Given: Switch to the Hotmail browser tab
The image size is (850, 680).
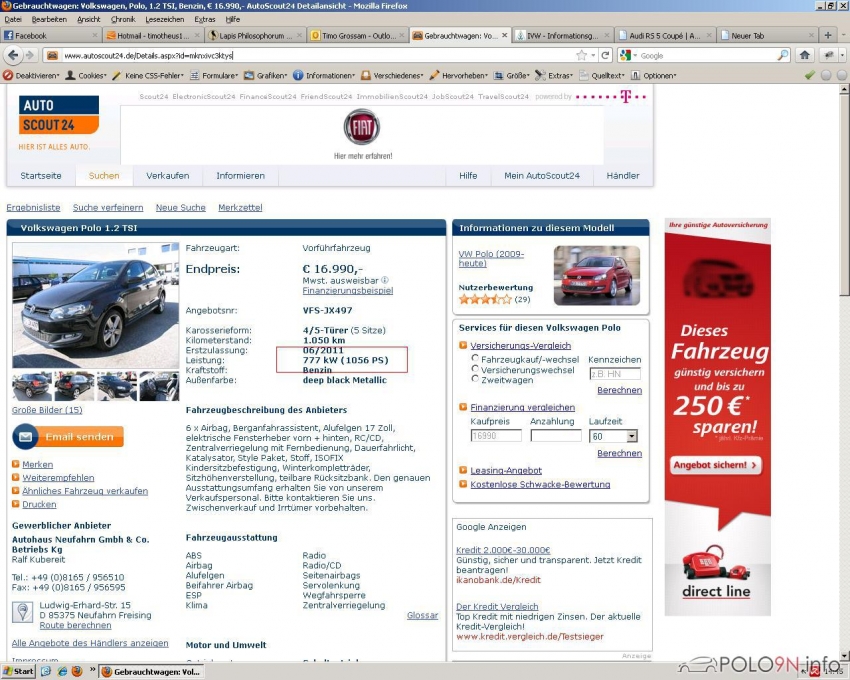Looking at the screenshot, I should tap(153, 35).
